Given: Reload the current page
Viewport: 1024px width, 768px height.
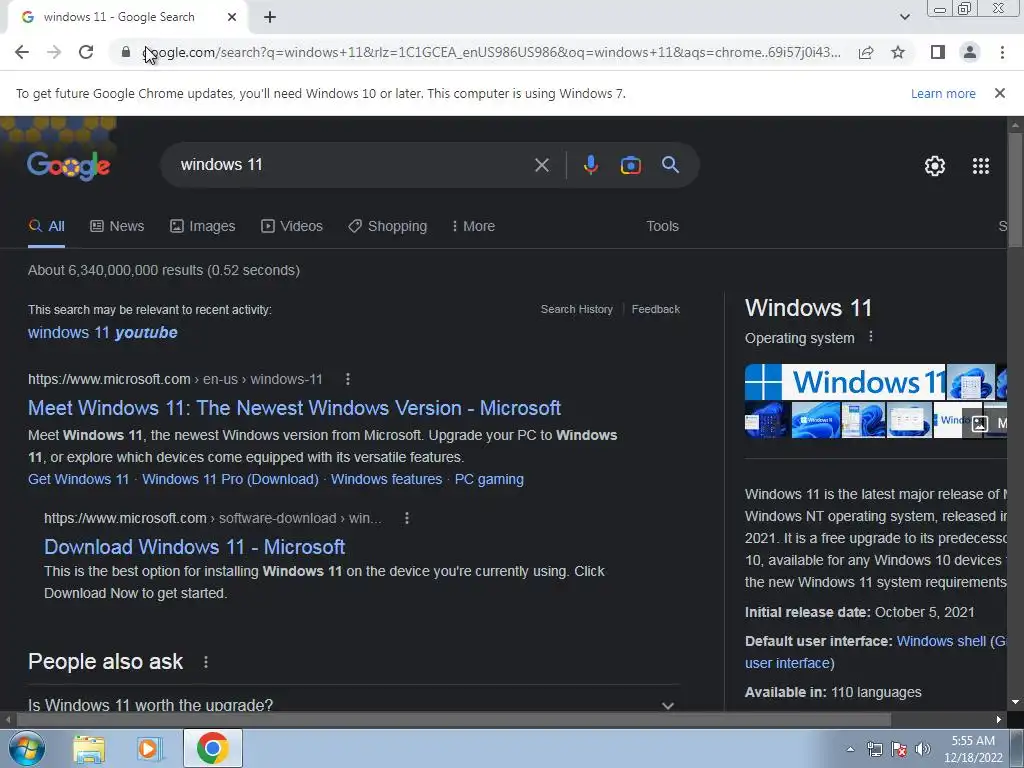Looking at the screenshot, I should [86, 52].
